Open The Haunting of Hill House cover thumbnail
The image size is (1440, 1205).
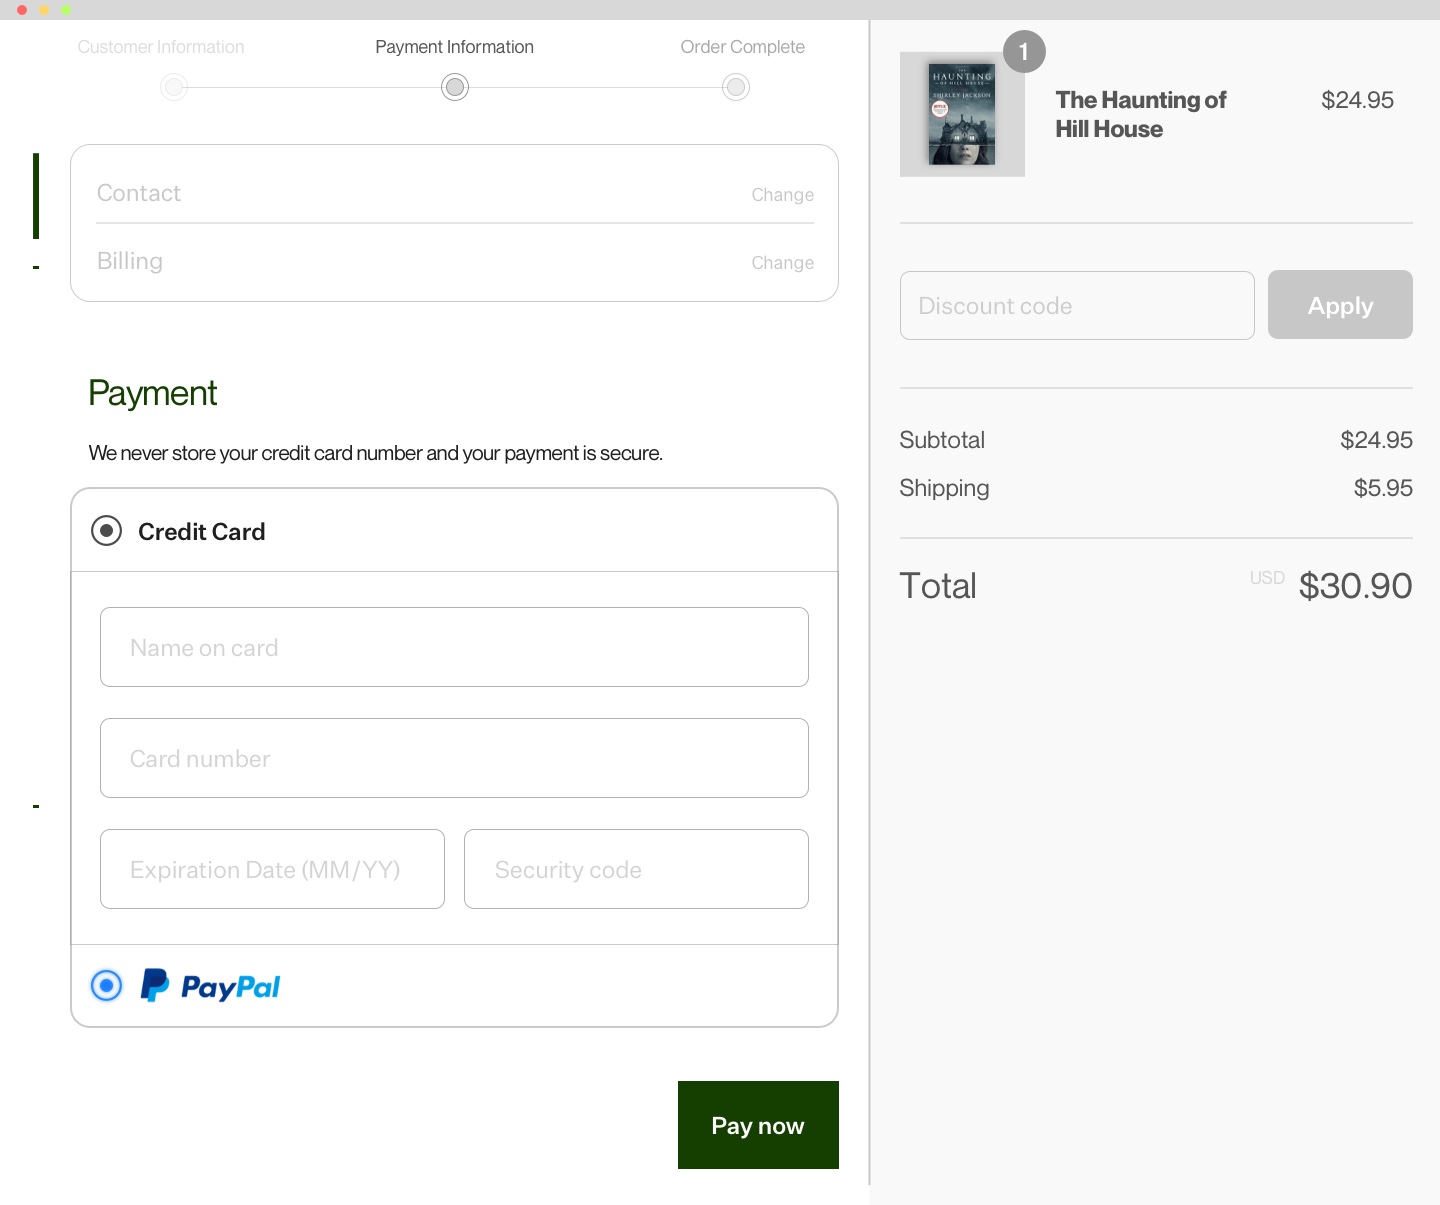[962, 115]
